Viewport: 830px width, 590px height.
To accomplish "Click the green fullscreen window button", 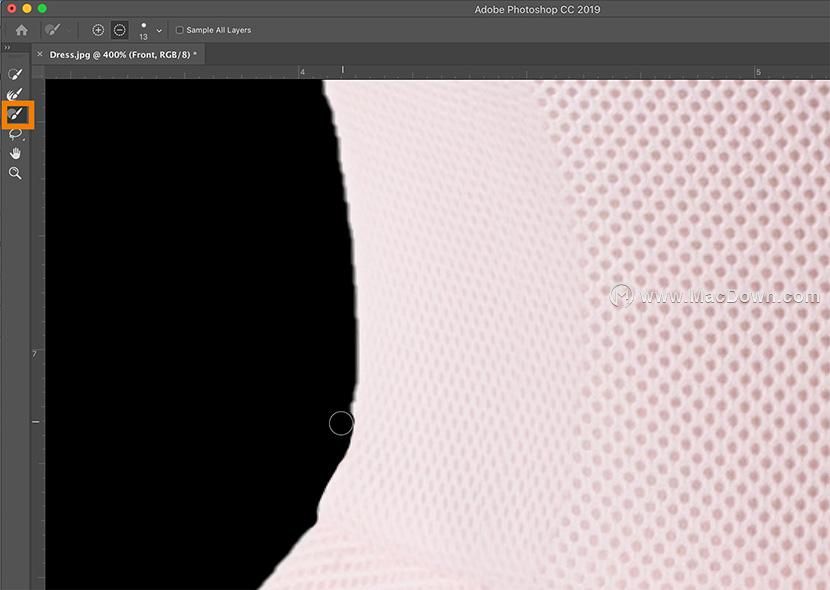I will (42, 8).
